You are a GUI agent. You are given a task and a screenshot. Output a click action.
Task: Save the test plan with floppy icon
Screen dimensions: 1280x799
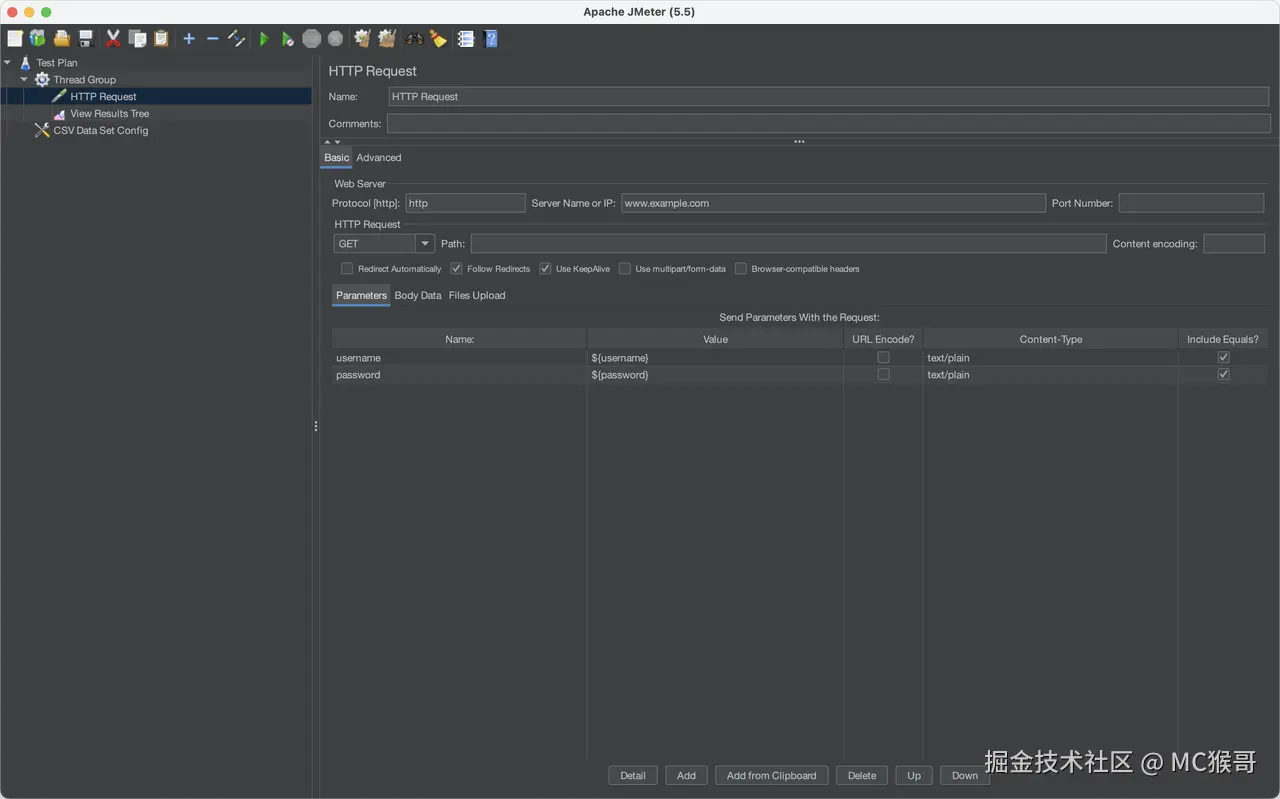tap(86, 39)
